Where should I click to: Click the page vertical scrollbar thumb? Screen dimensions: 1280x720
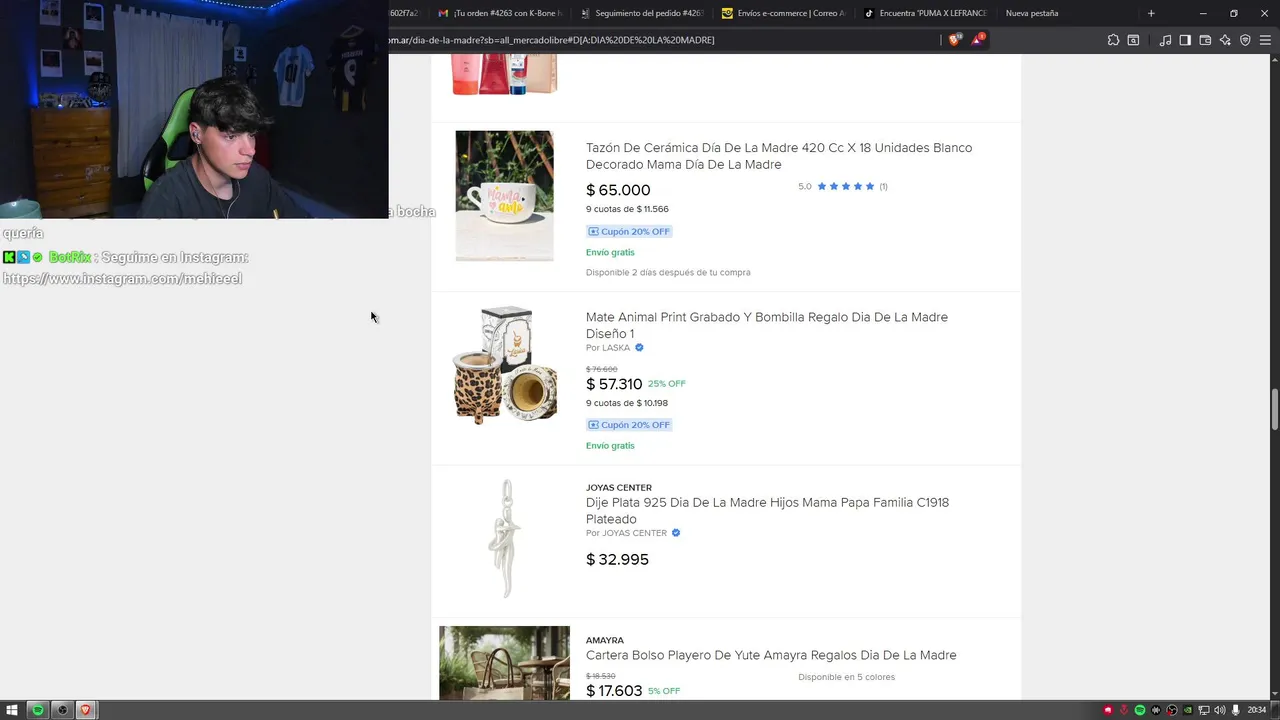click(x=1274, y=409)
